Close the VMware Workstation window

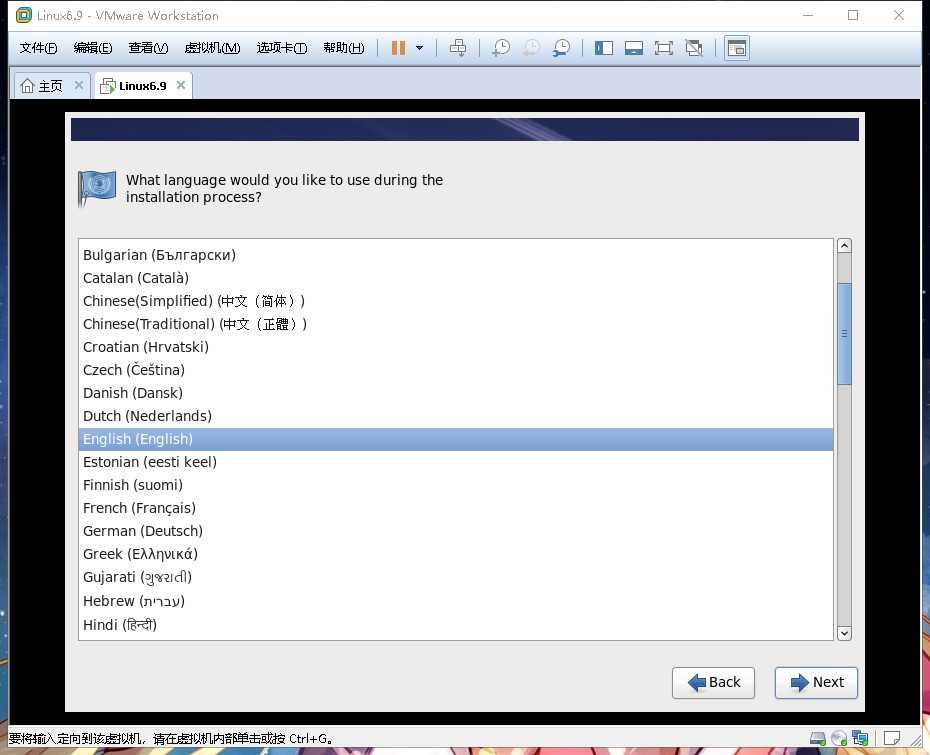coord(899,15)
